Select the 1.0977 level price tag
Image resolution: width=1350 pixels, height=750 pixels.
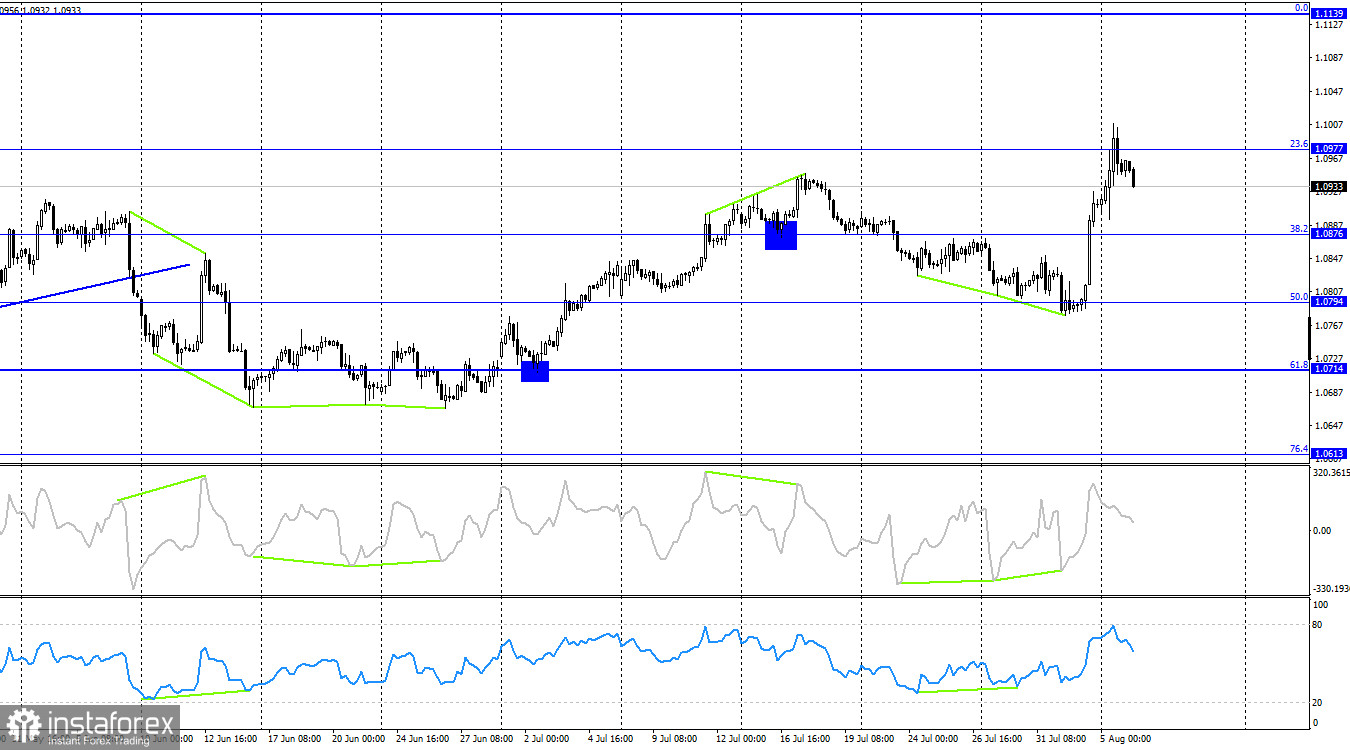tap(1328, 149)
